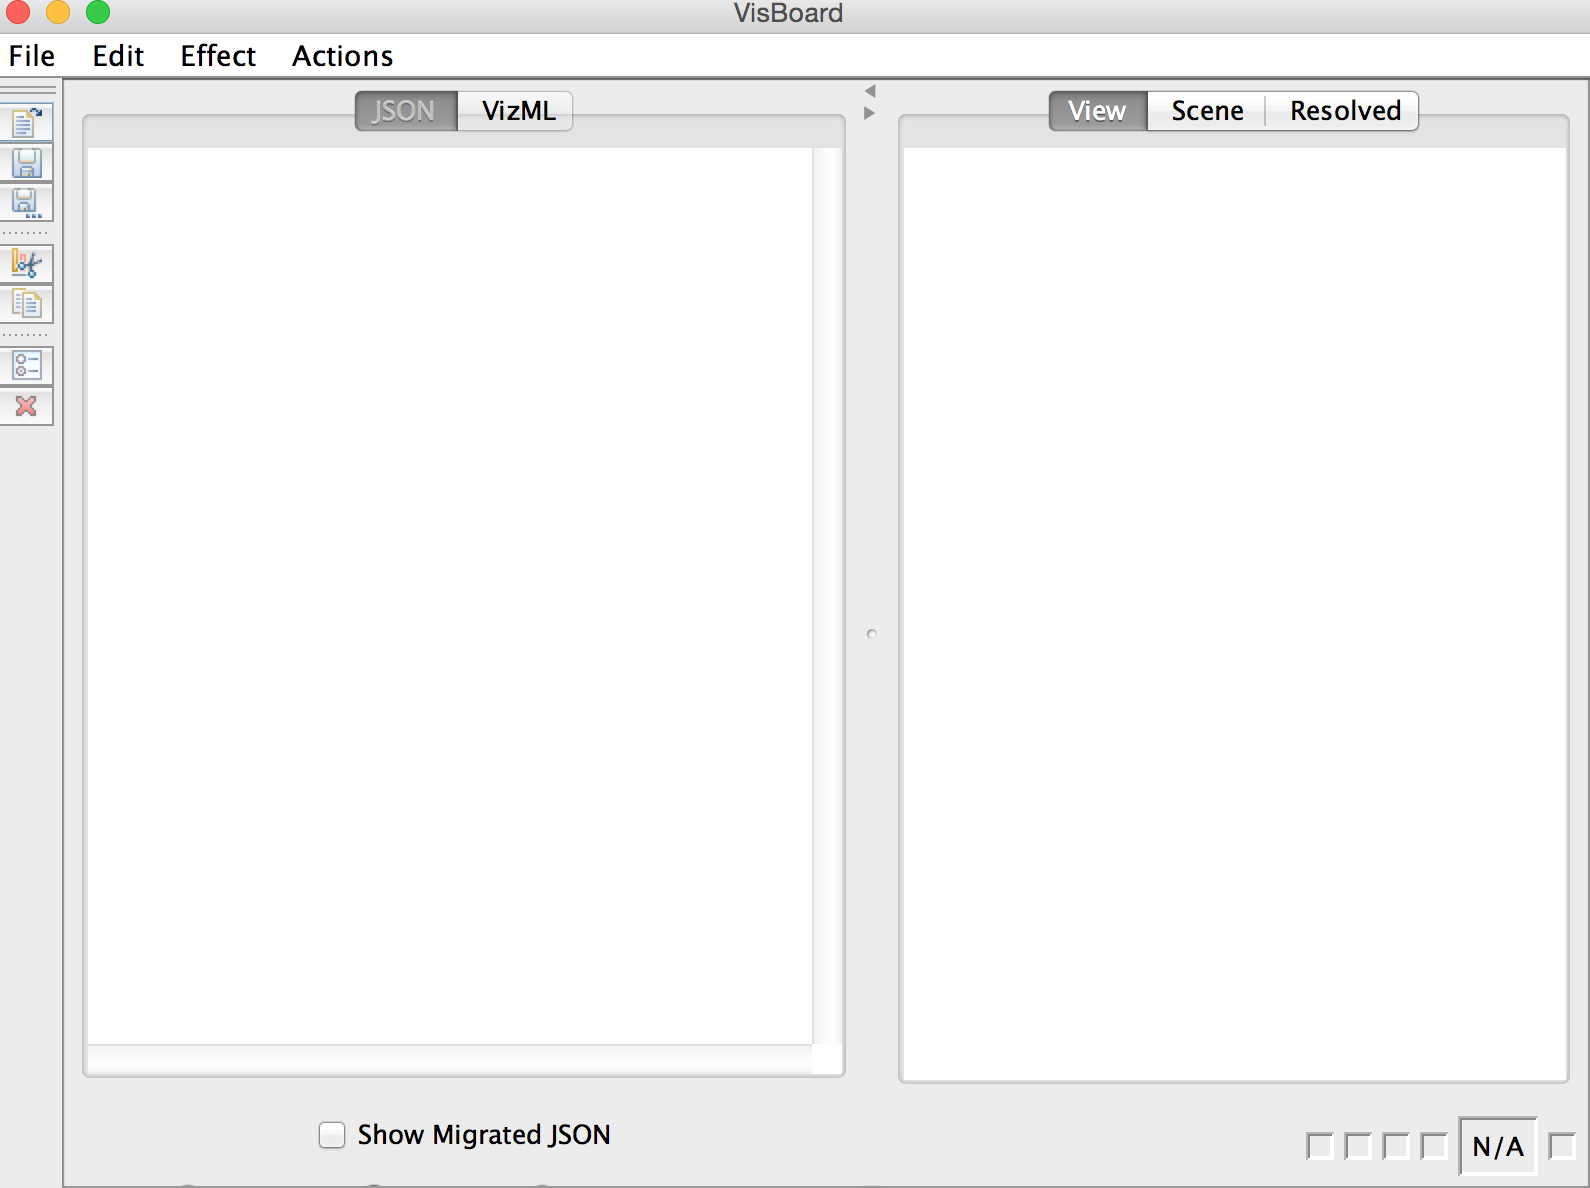Open the Edit menu
Image resolution: width=1590 pixels, height=1188 pixels.
click(x=118, y=56)
